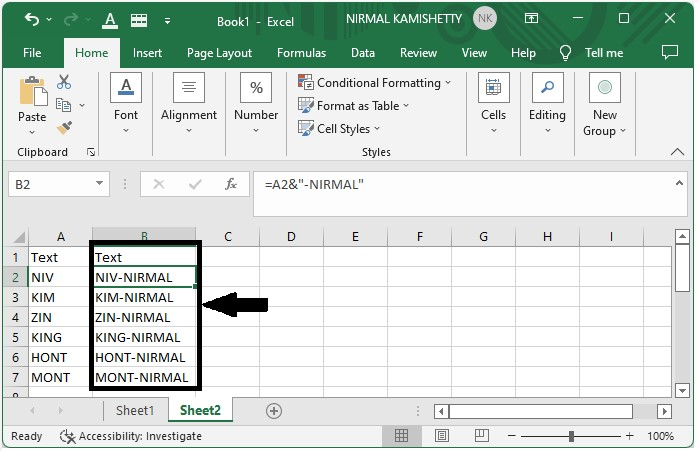Click the horizontal scrollbar left arrow
The image size is (699, 451).
(x=441, y=411)
